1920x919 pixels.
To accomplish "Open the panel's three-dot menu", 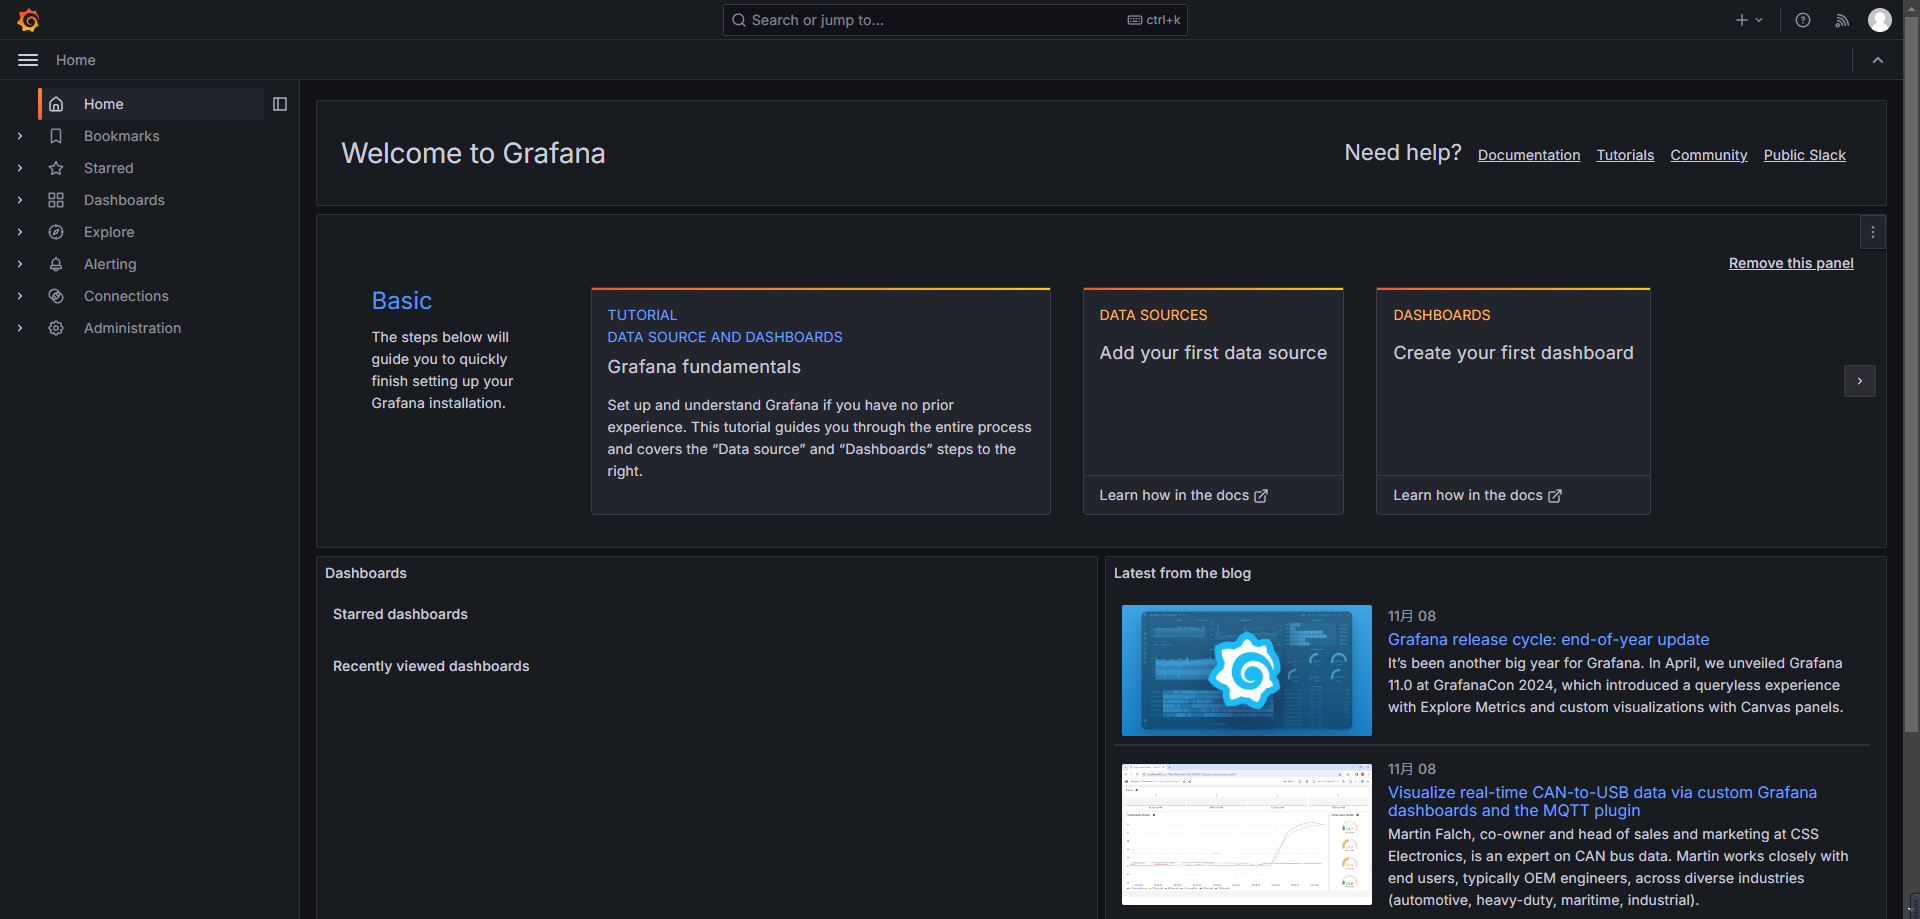I will [x=1872, y=232].
